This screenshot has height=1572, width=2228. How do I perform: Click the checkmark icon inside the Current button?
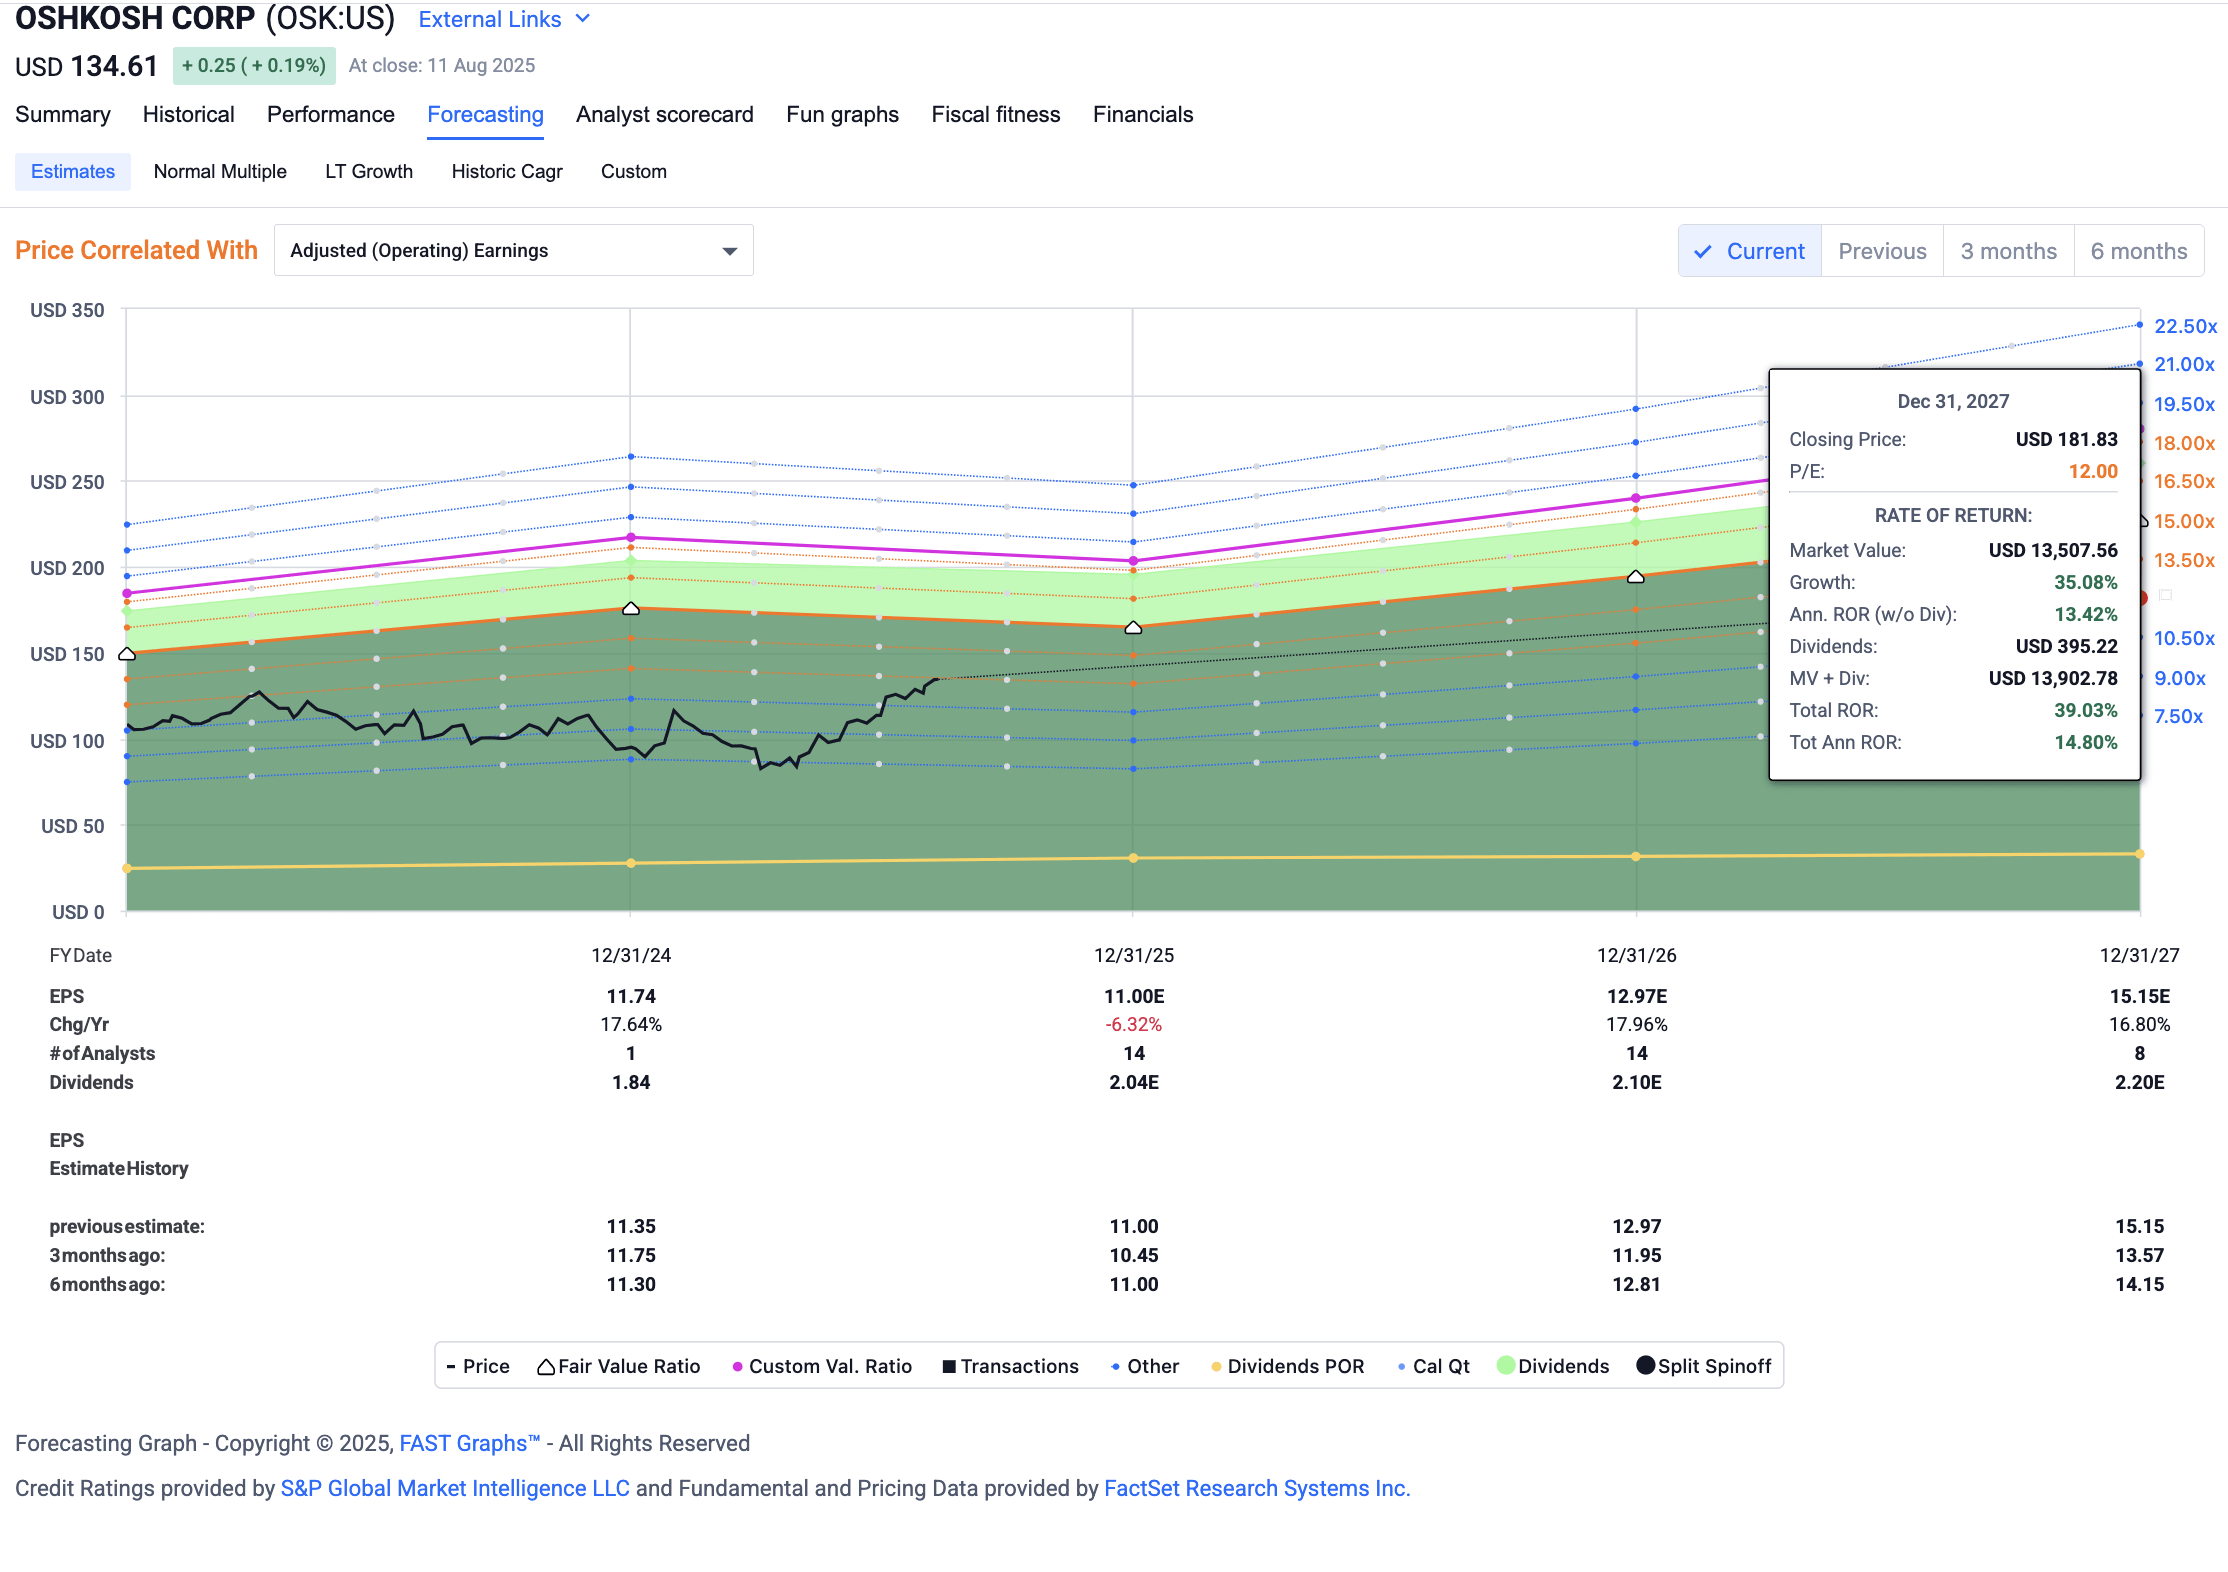1704,251
